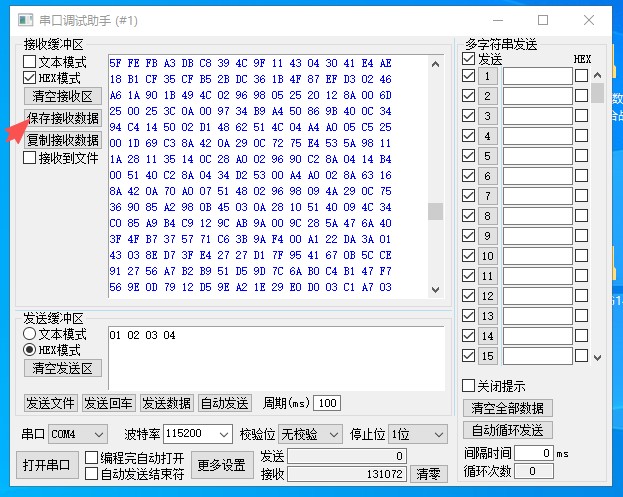Click receive buffer scrollbar up arrow
The height and width of the screenshot is (497, 623).
[435, 64]
